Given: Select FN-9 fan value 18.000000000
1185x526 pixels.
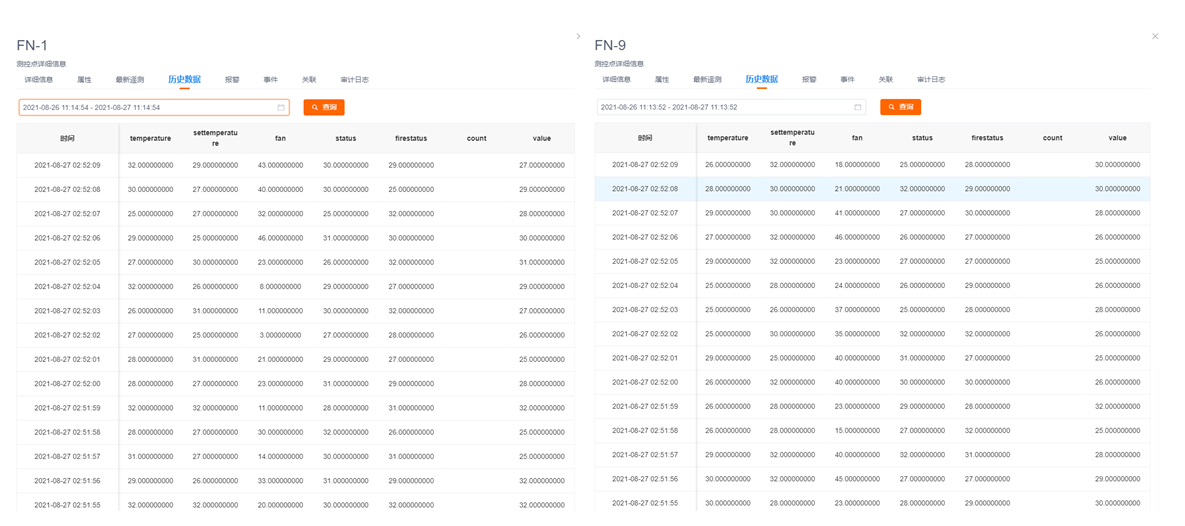Looking at the screenshot, I should [857, 164].
